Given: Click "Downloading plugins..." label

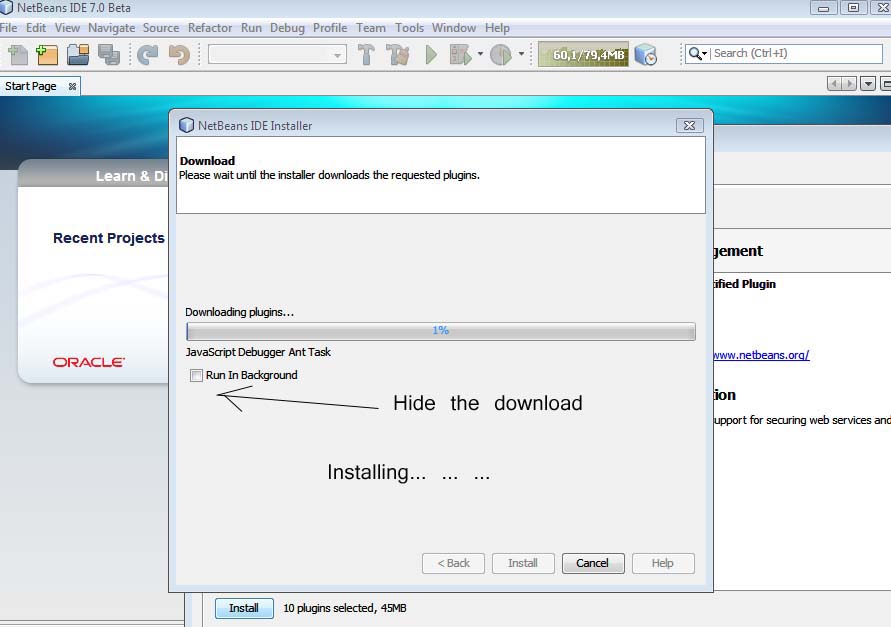Looking at the screenshot, I should (x=239, y=312).
